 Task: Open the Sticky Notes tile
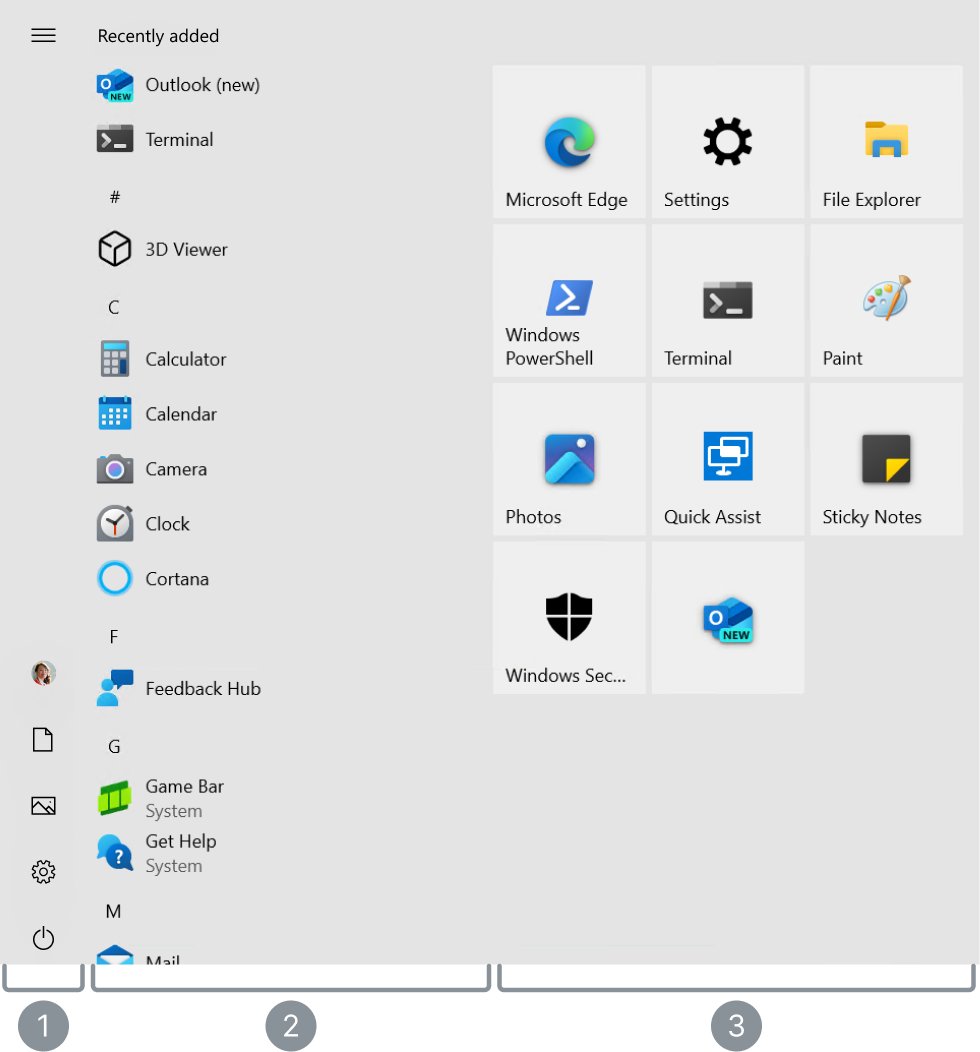886,459
